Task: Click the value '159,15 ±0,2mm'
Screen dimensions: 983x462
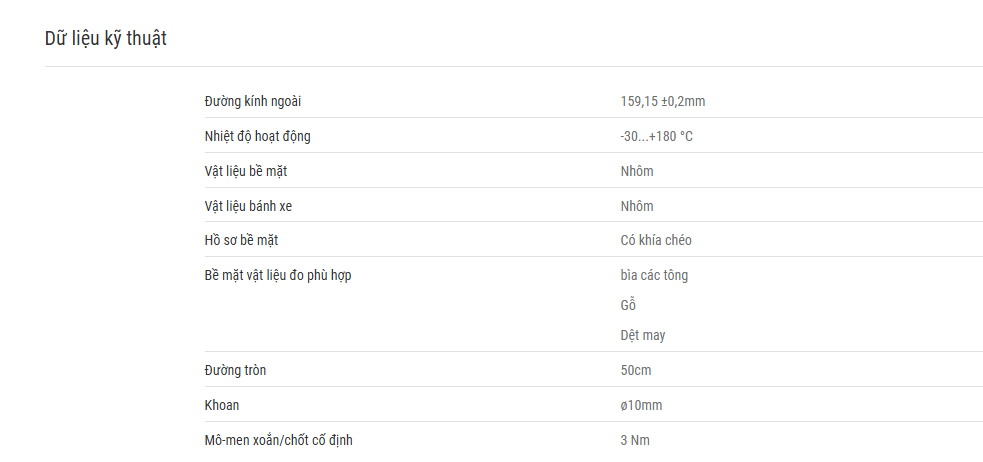Action: pos(663,102)
